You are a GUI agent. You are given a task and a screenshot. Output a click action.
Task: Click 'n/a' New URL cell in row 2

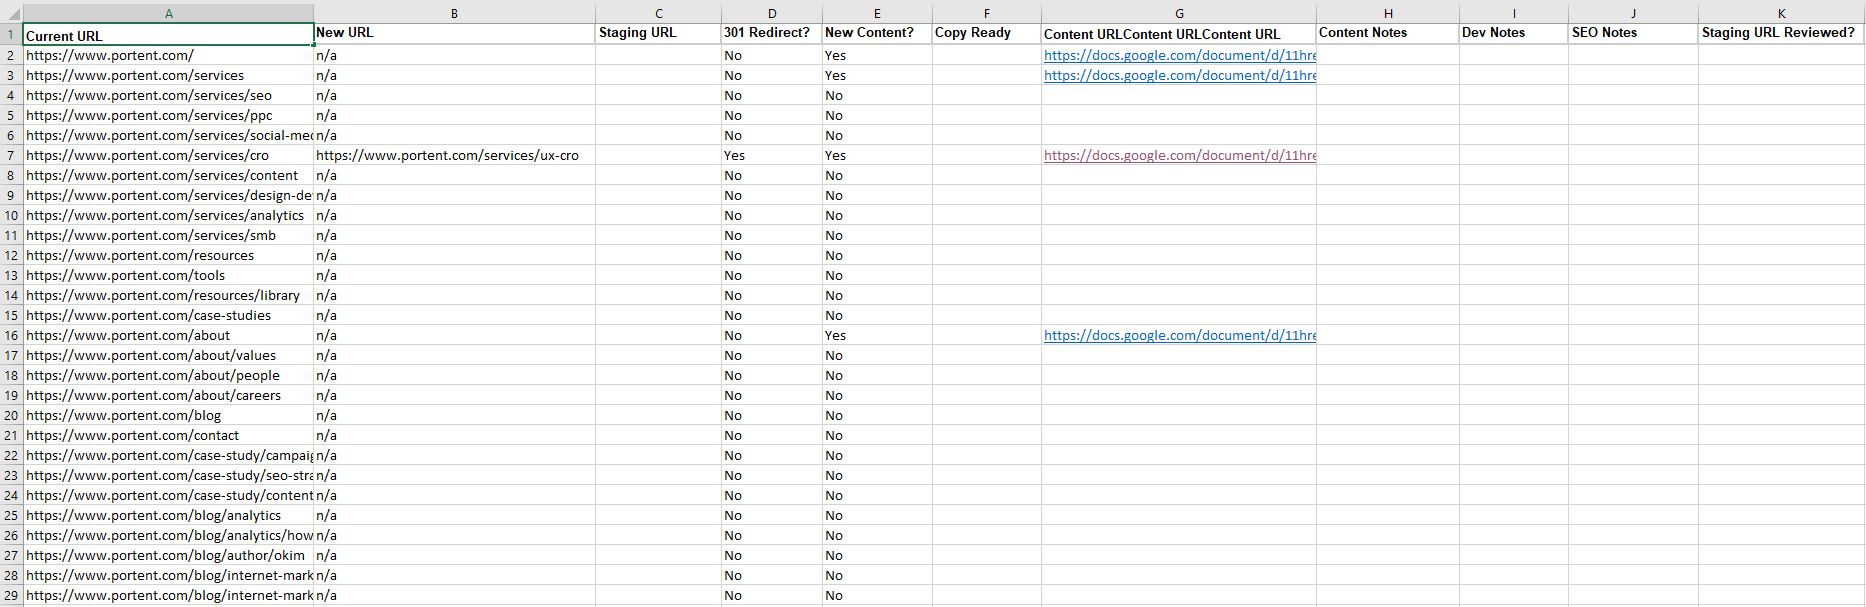pos(454,55)
